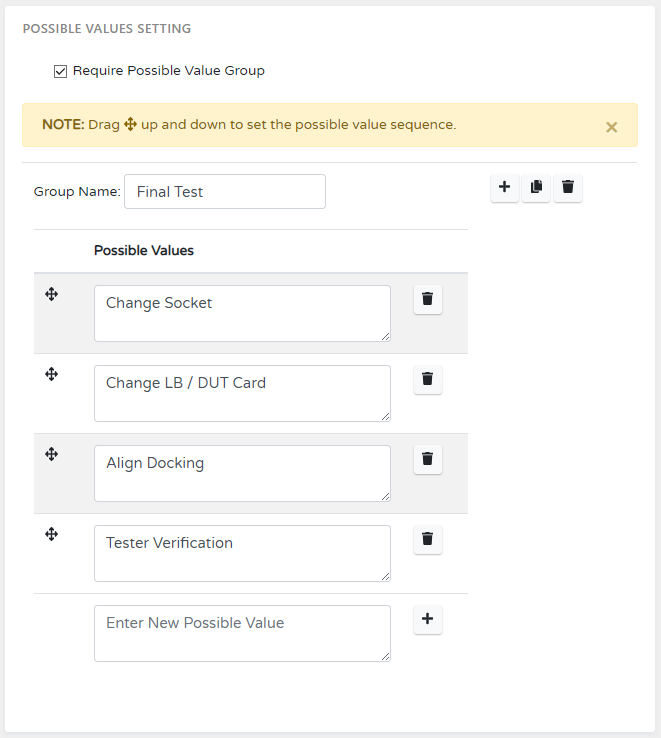The image size is (661, 738).
Task: Remove the Align Docking value
Action: [428, 459]
